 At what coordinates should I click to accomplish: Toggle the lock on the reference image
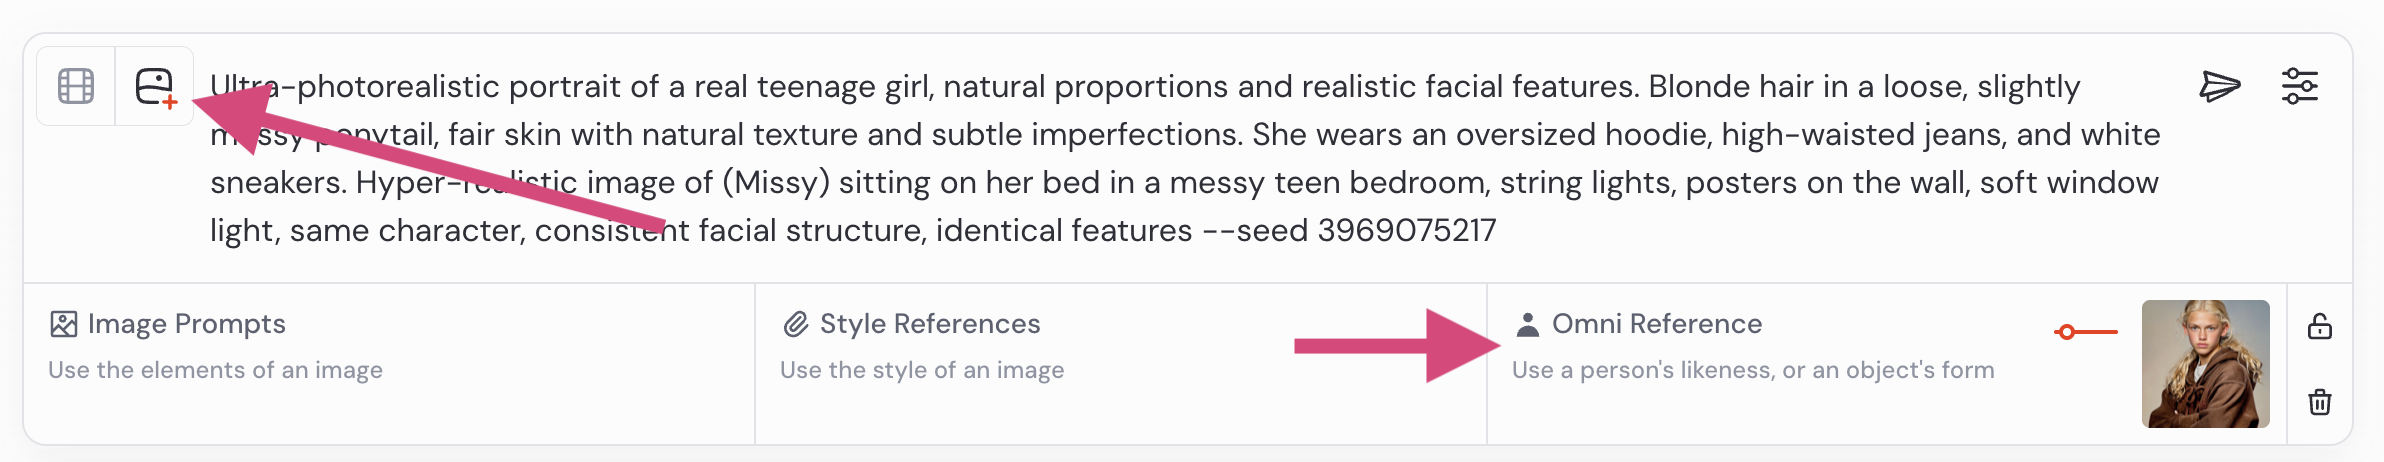point(2320,327)
